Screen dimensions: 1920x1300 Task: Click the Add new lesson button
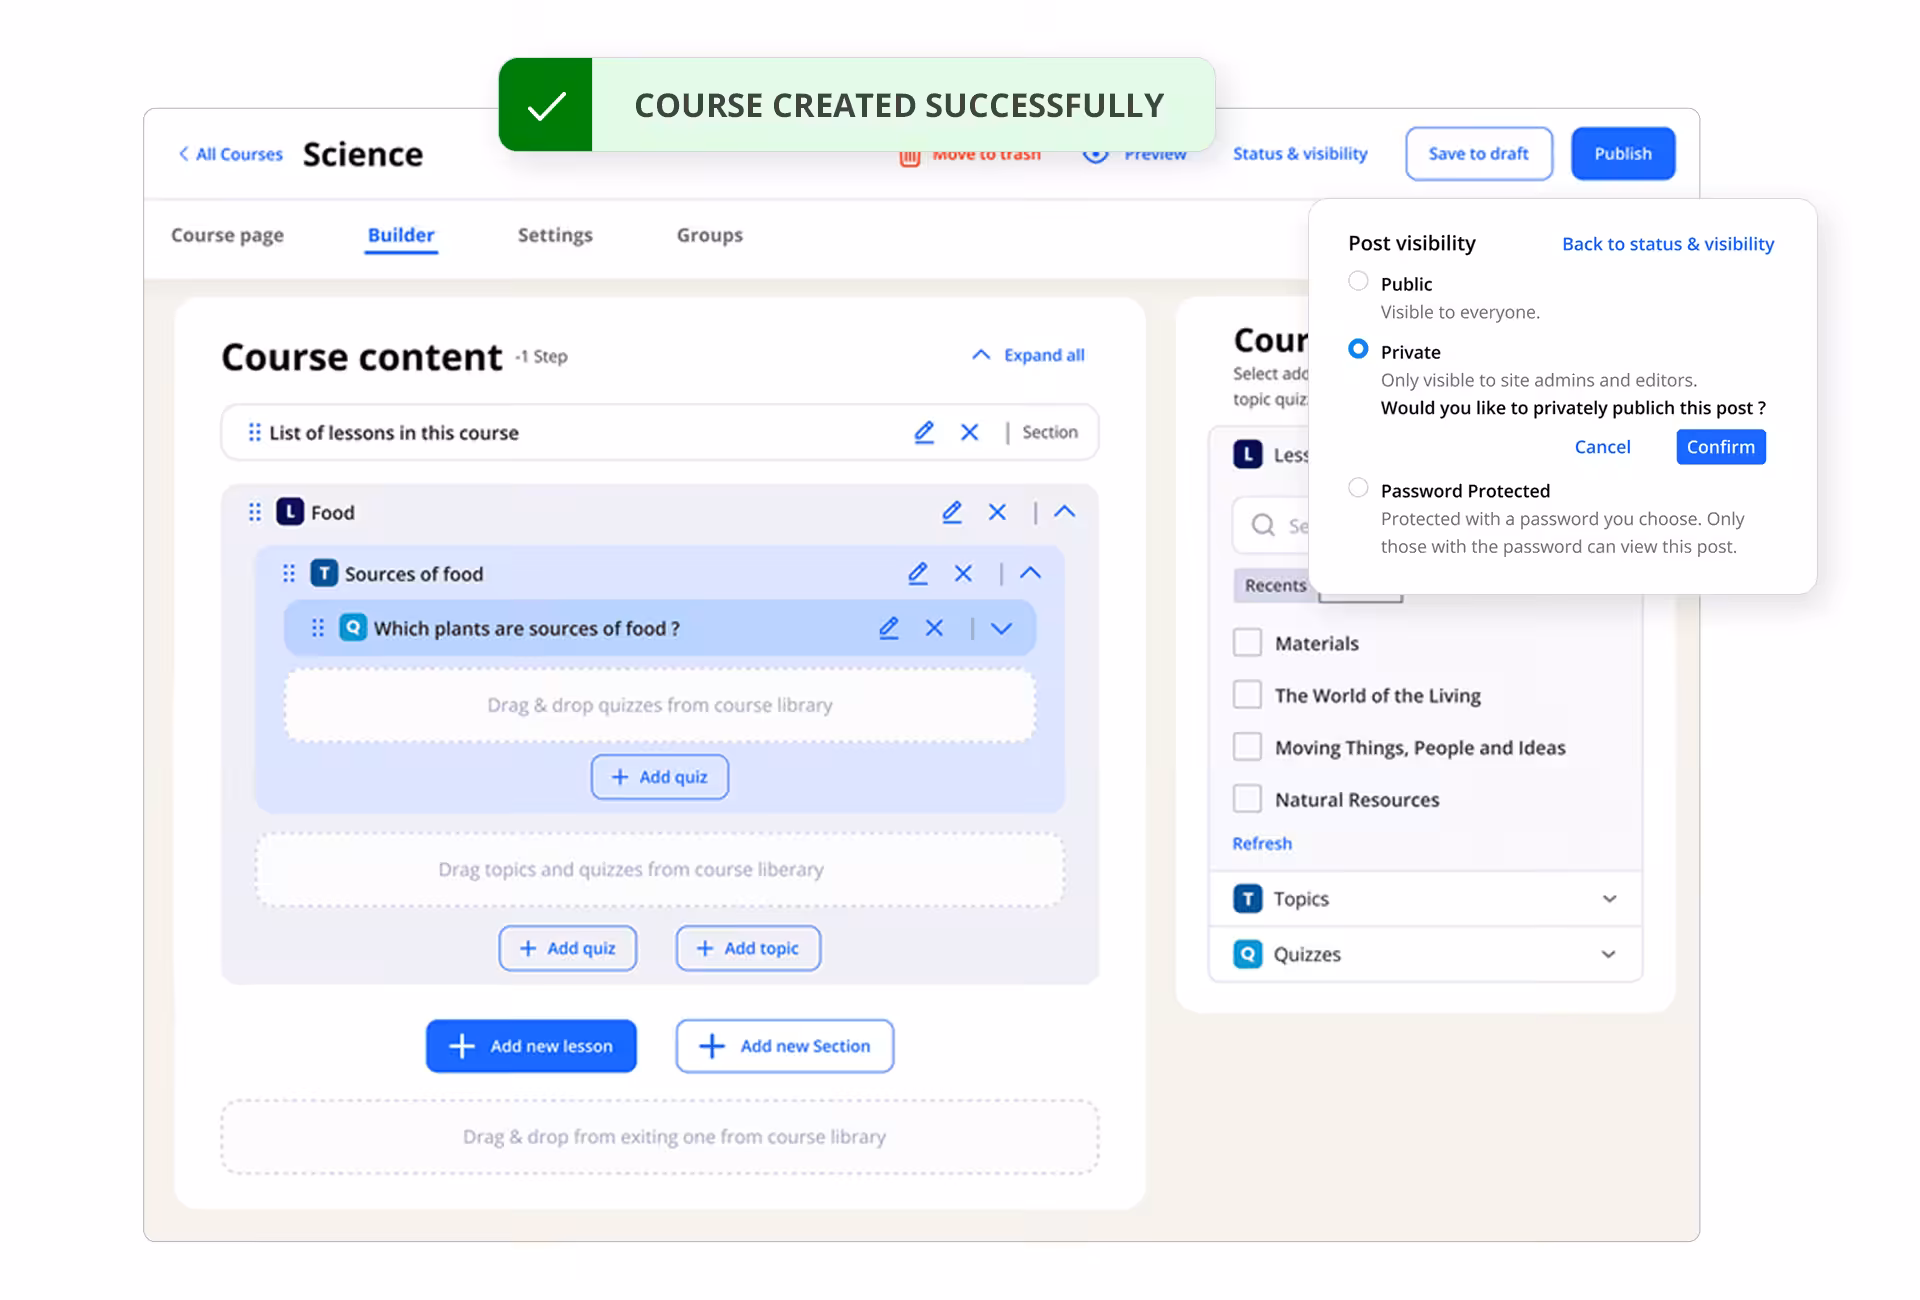click(x=531, y=1046)
